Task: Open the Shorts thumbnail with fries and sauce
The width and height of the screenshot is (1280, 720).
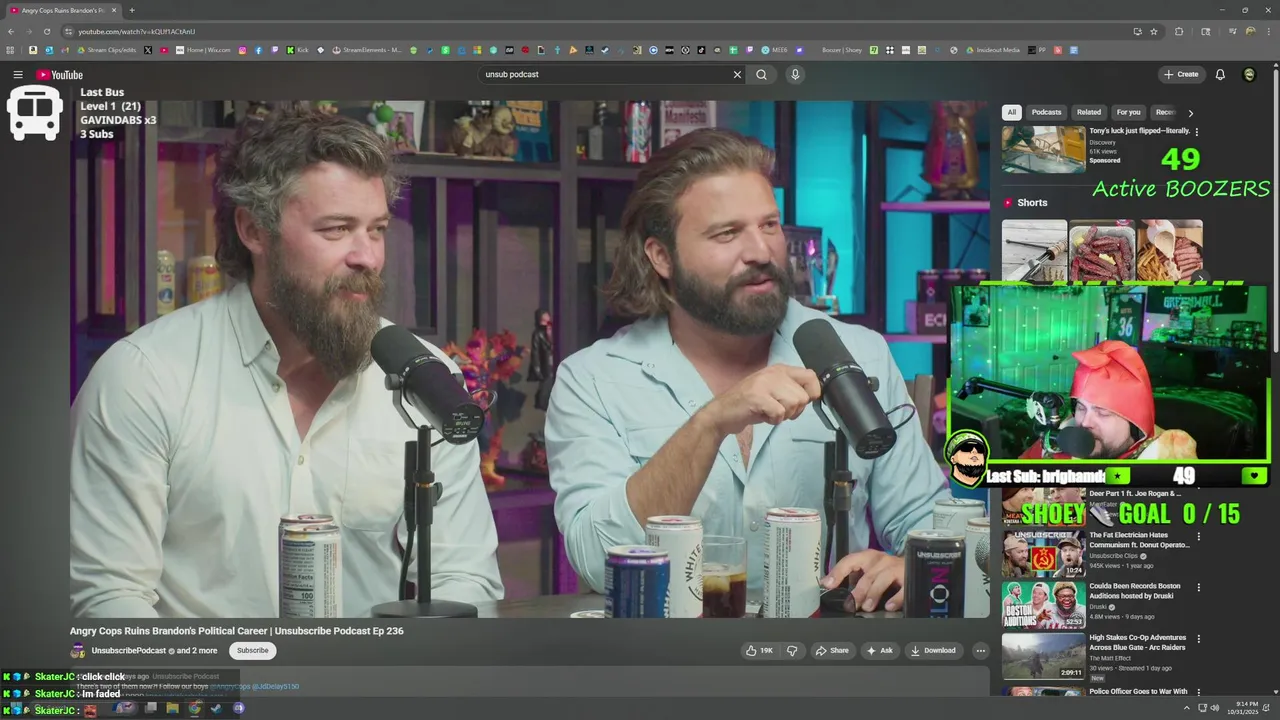Action: tap(1169, 251)
